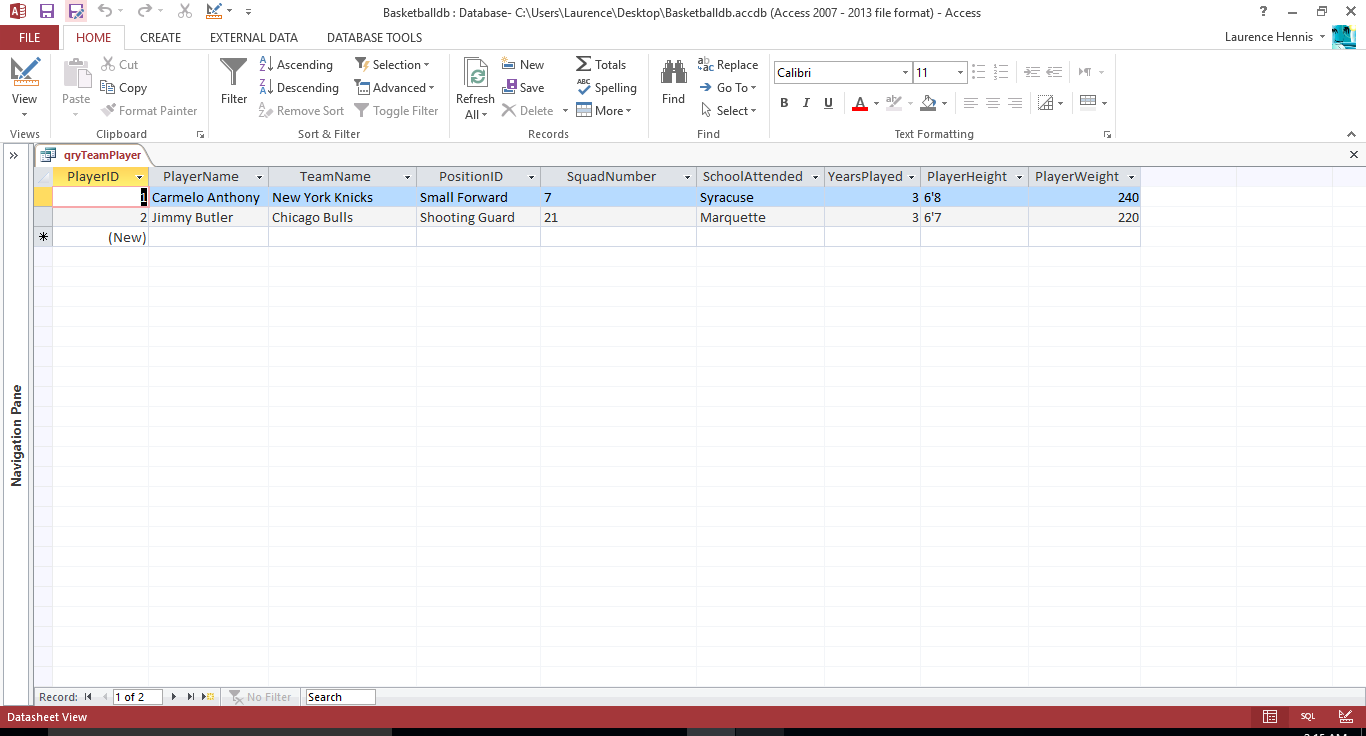Click the Copy command in the Clipboard group
The image size is (1366, 736).
click(x=124, y=88)
